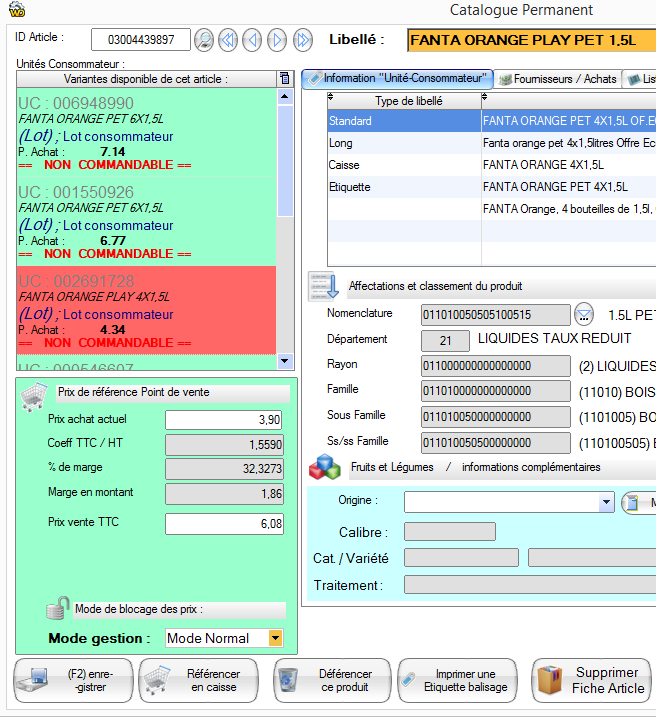Screen dimensions: 656x717
Task: Go to the next article record
Action: (276, 40)
